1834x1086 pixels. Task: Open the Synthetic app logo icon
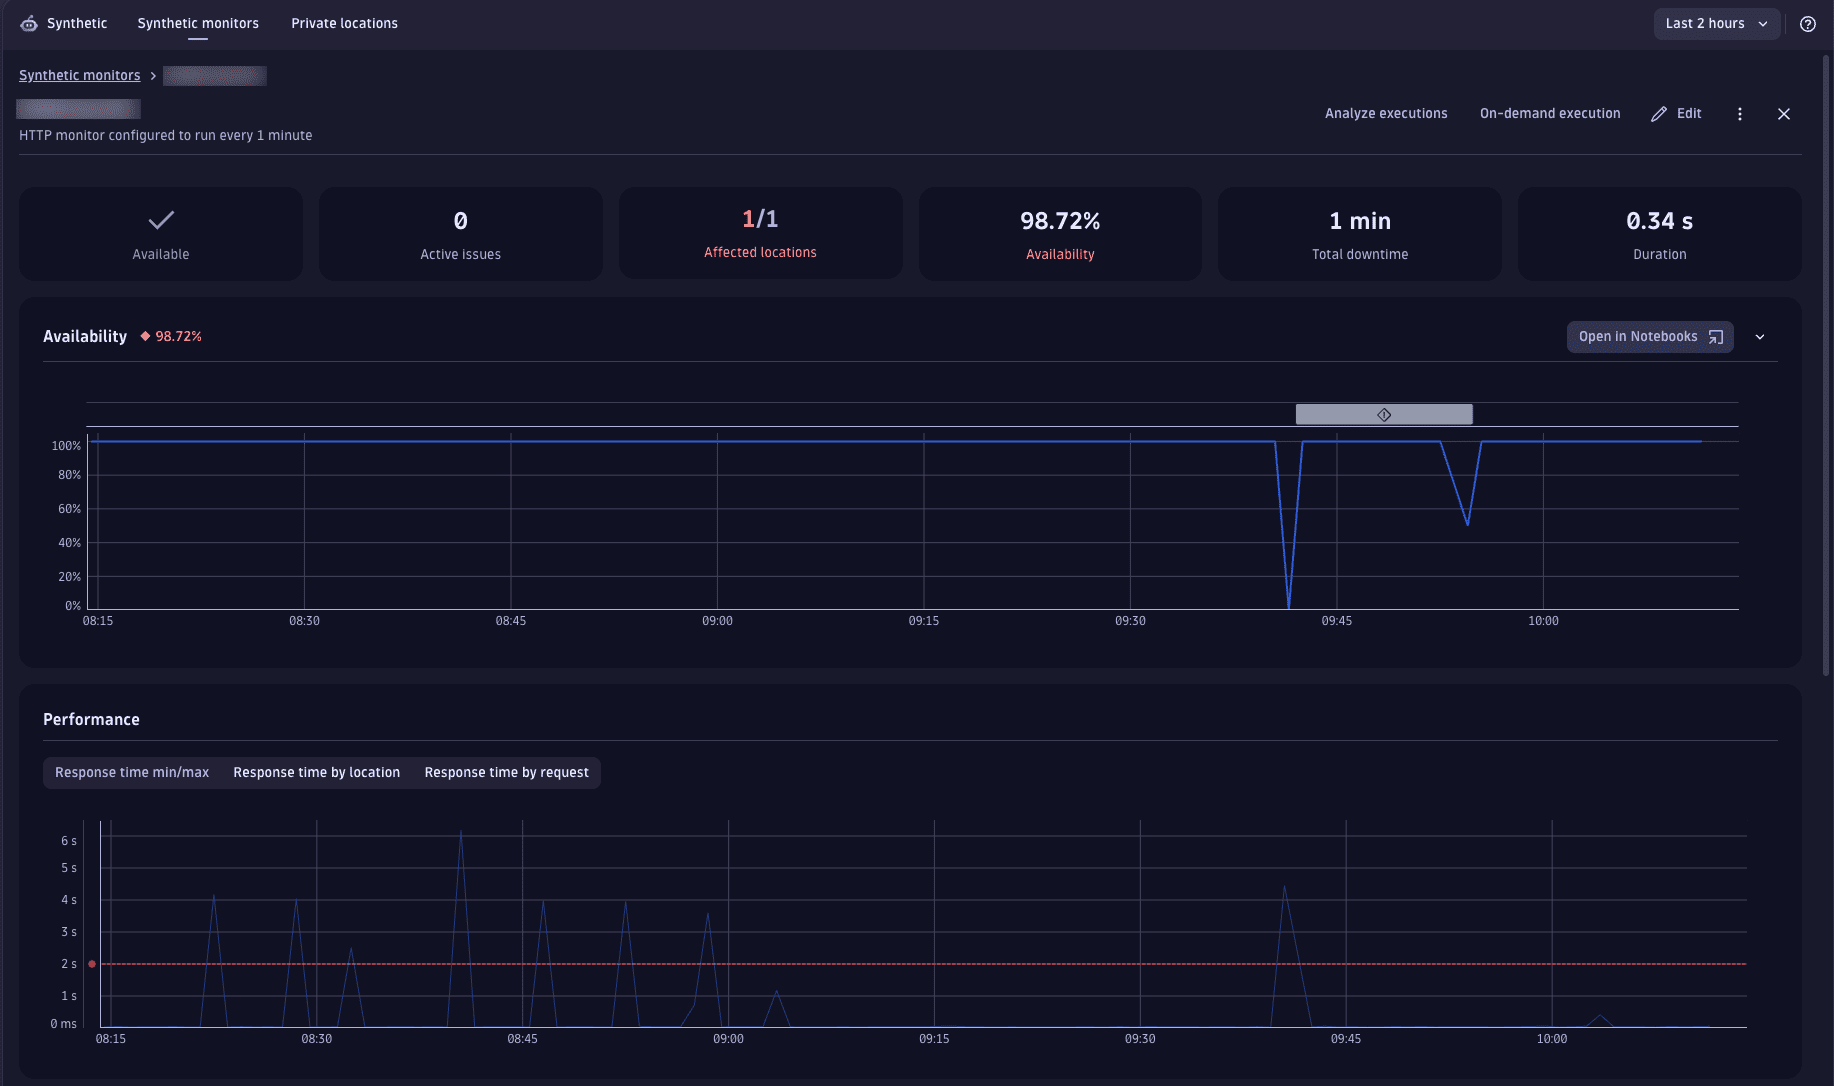[29, 23]
